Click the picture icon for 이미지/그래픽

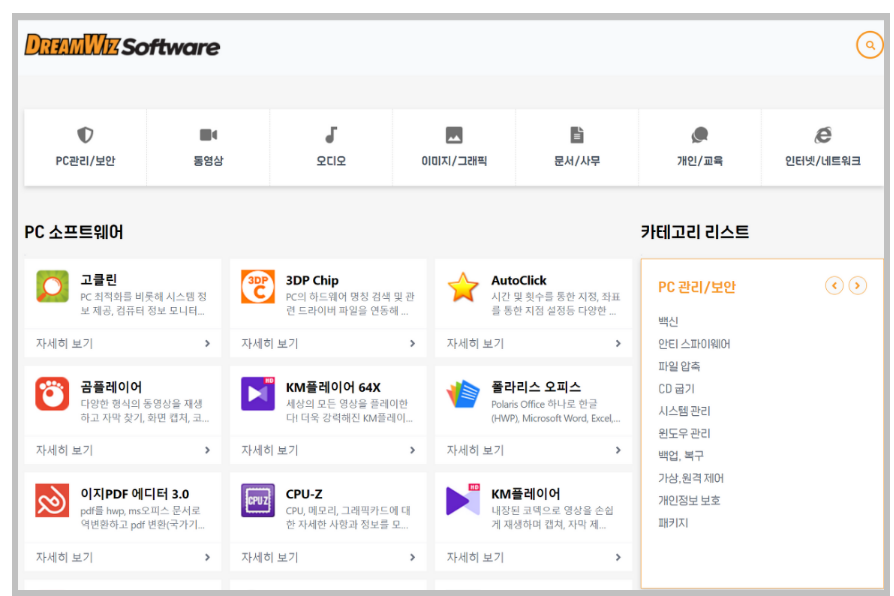[x=454, y=135]
